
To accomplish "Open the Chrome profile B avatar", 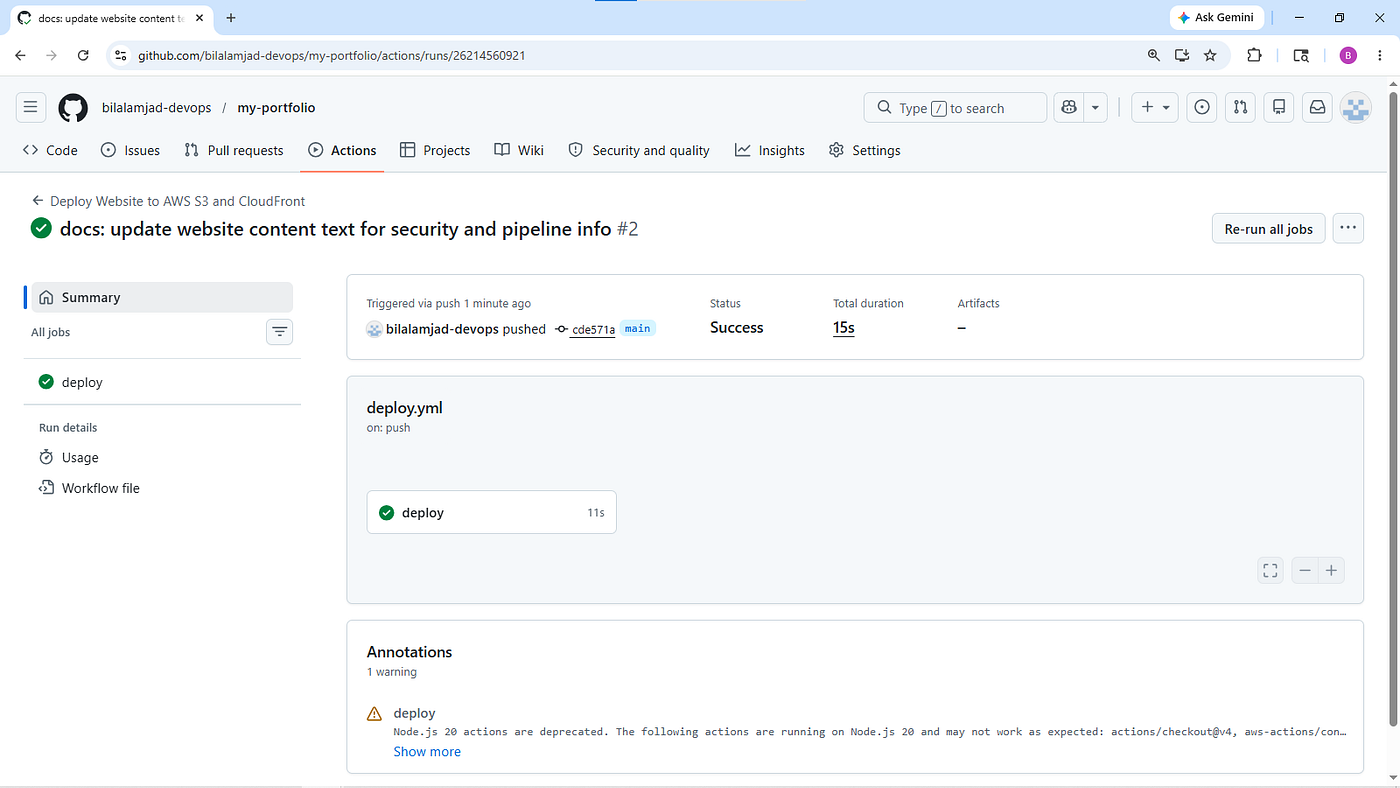I will click(1348, 56).
